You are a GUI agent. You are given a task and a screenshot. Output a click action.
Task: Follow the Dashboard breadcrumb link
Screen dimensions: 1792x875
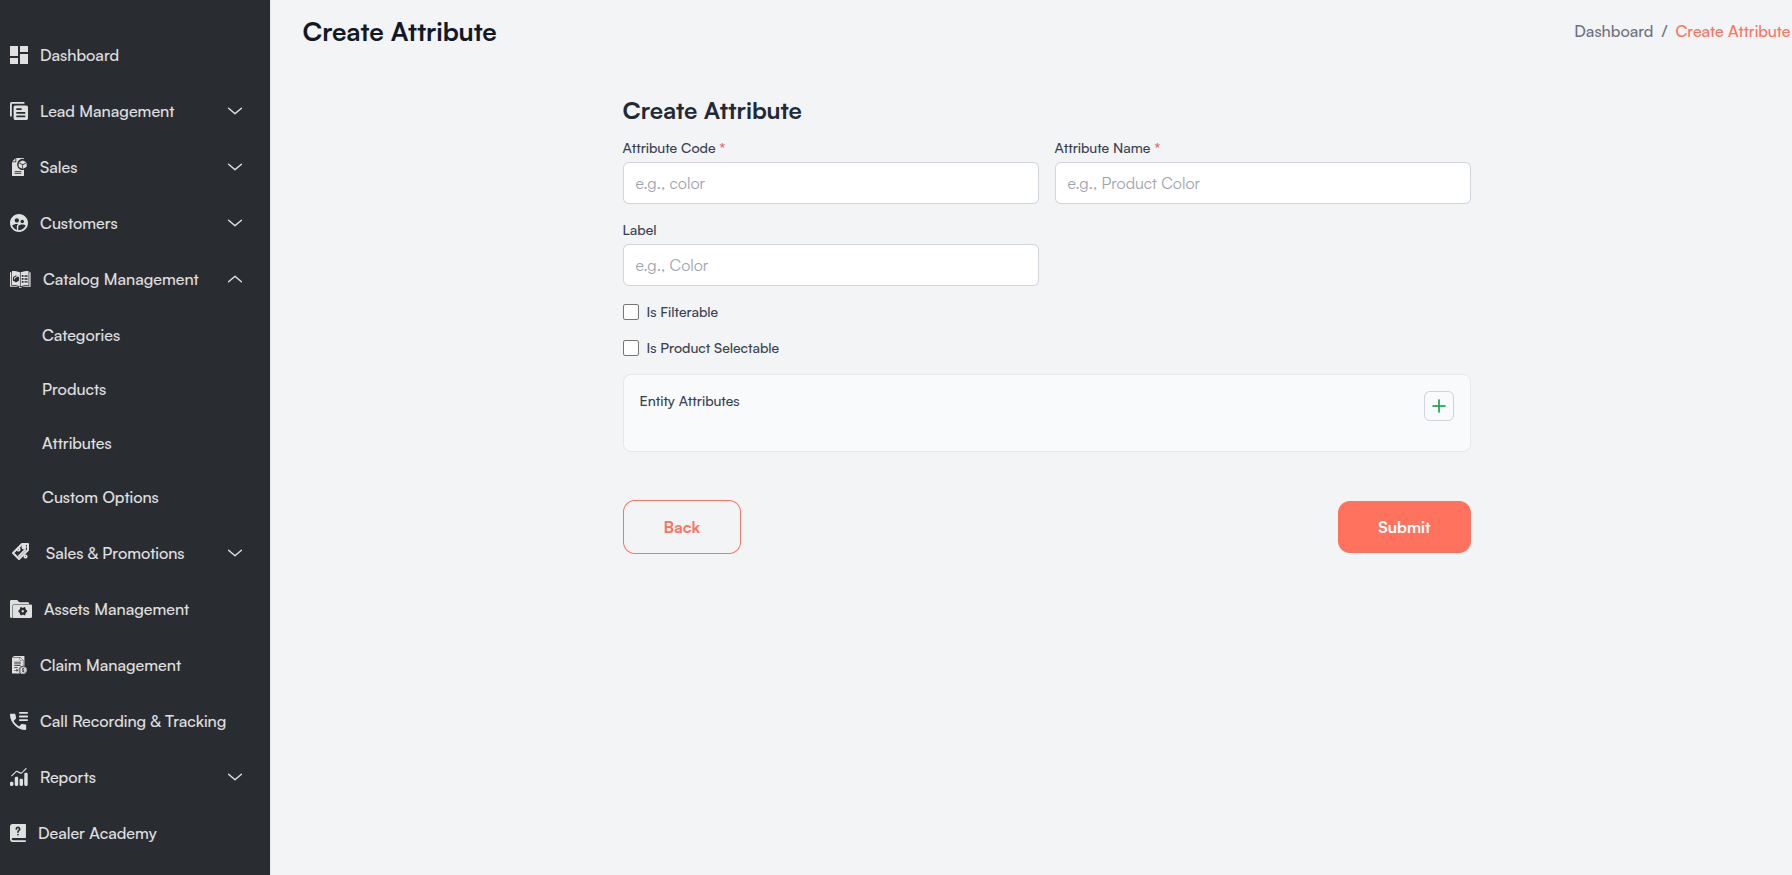1613,31
